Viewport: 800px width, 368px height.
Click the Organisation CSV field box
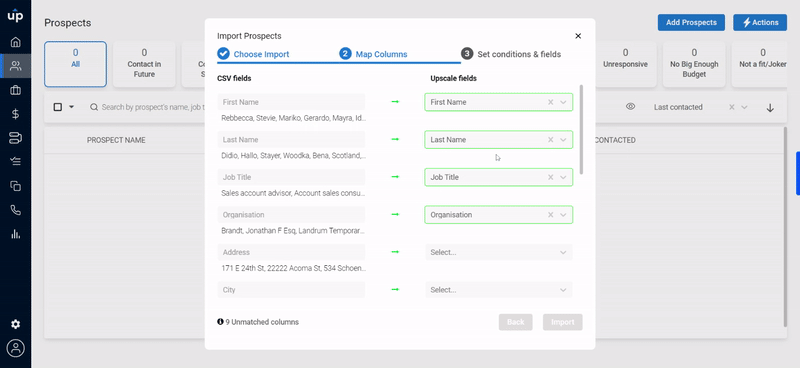tap(291, 215)
